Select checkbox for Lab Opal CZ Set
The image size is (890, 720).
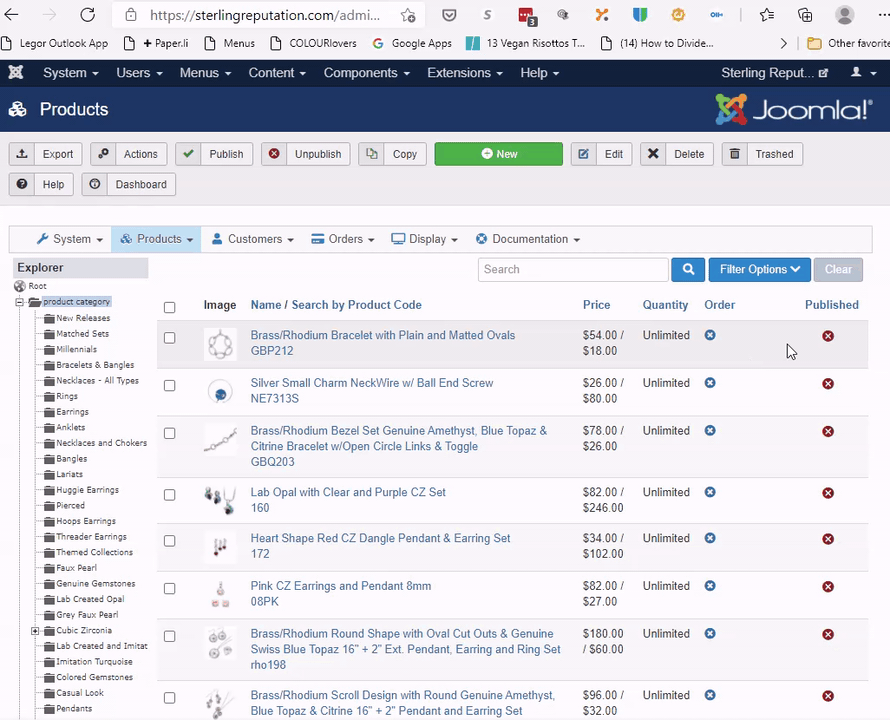click(169, 495)
